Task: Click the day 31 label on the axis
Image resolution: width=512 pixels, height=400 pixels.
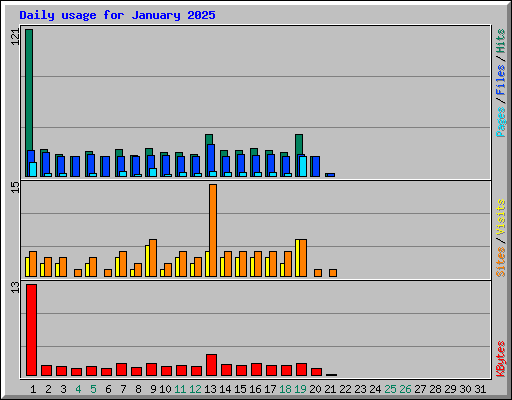Action: pyautogui.click(x=480, y=389)
